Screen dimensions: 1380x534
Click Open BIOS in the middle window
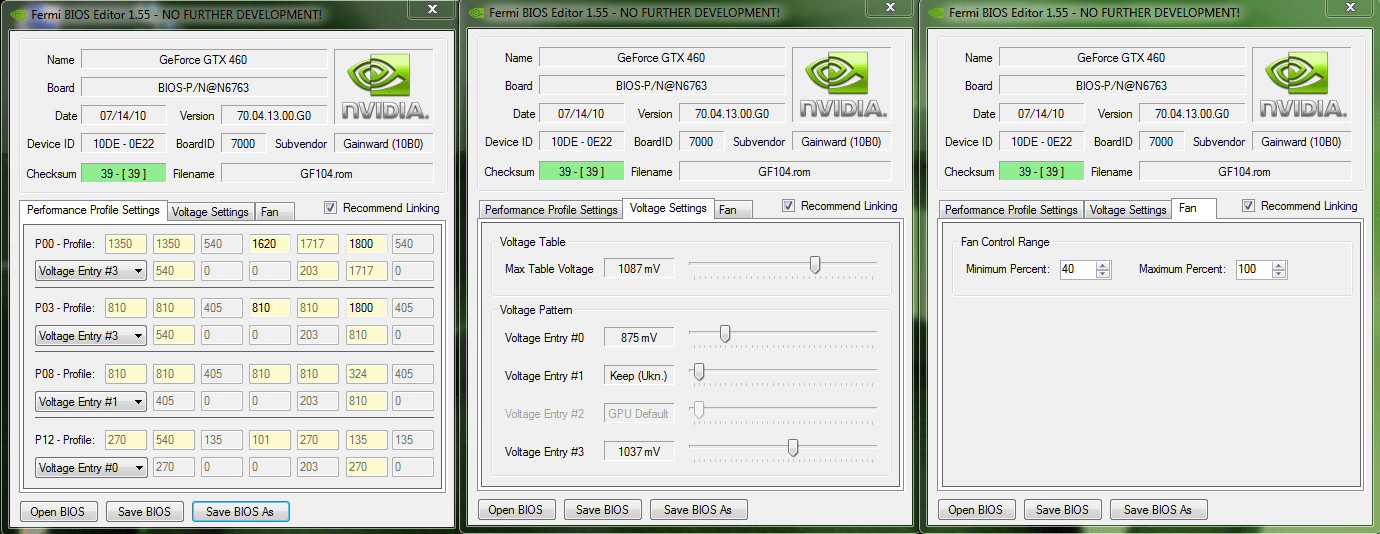516,509
